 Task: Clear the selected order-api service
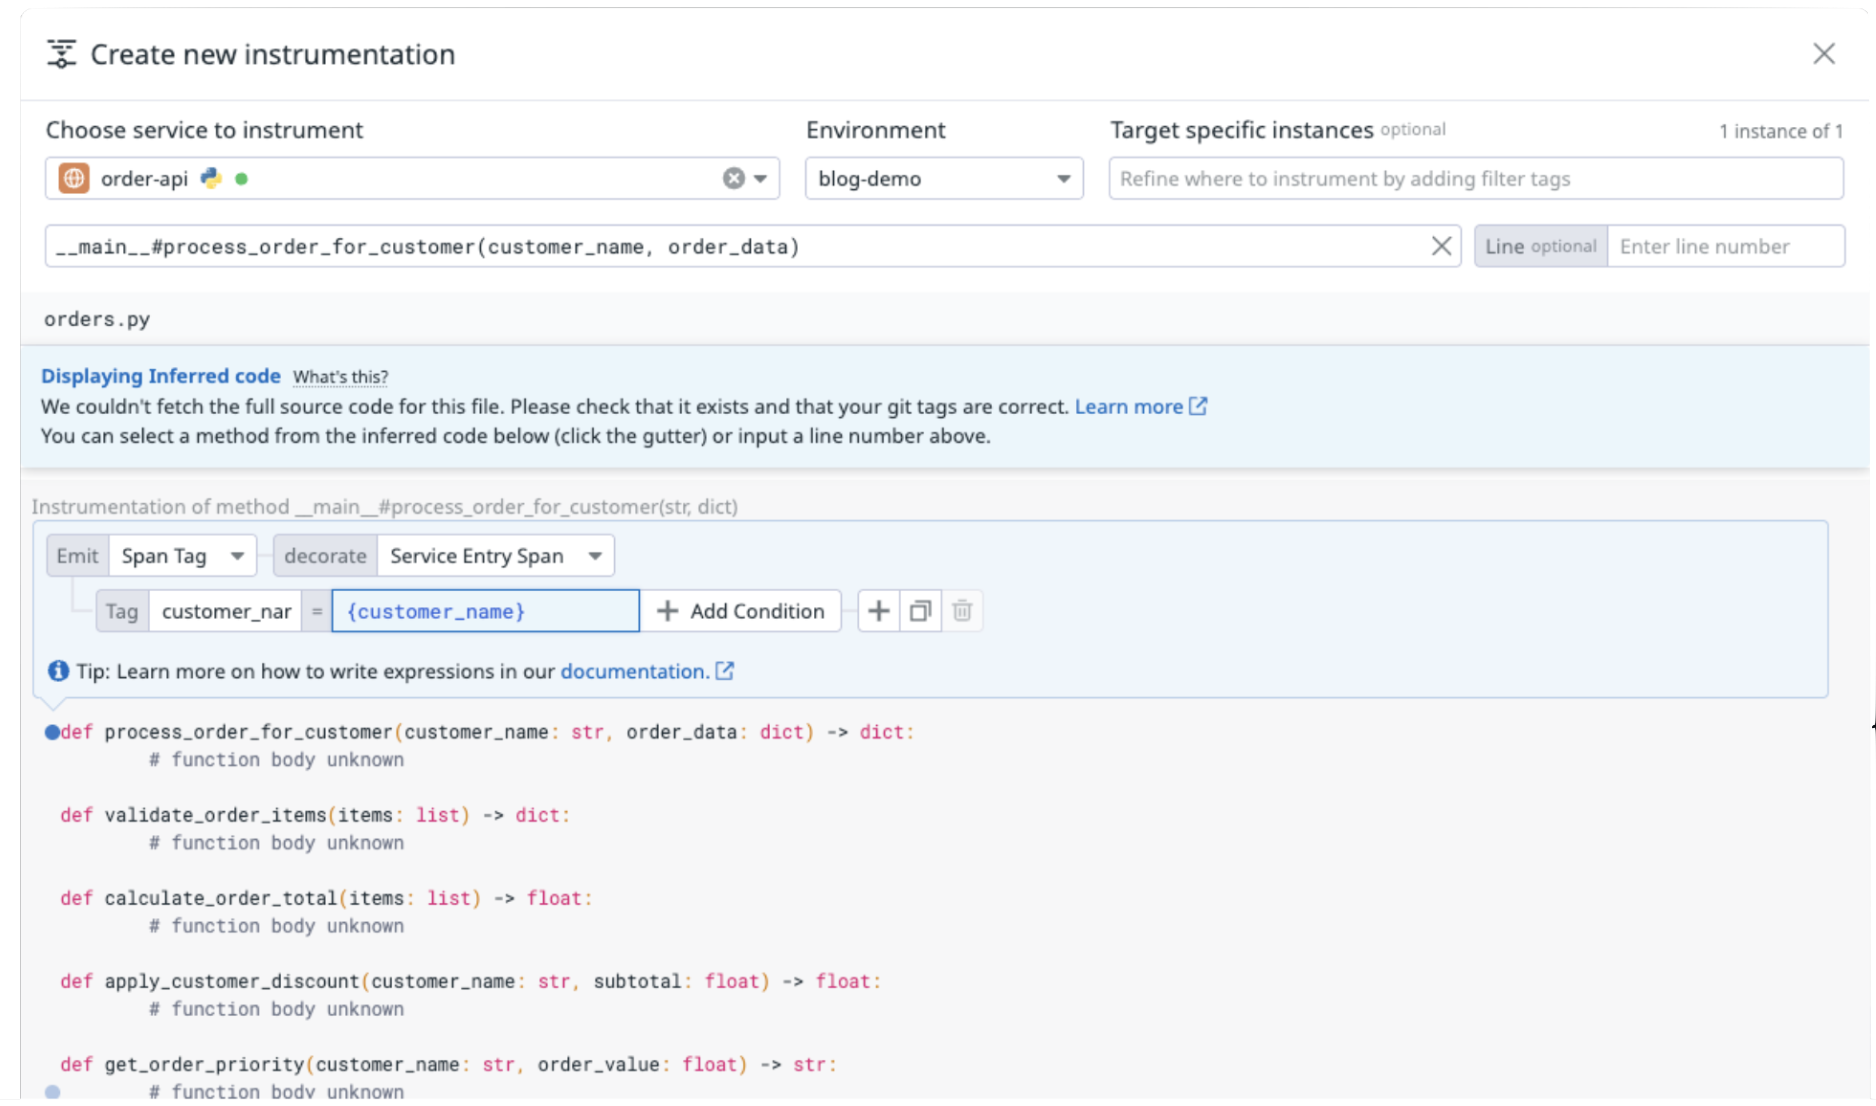[x=733, y=178]
